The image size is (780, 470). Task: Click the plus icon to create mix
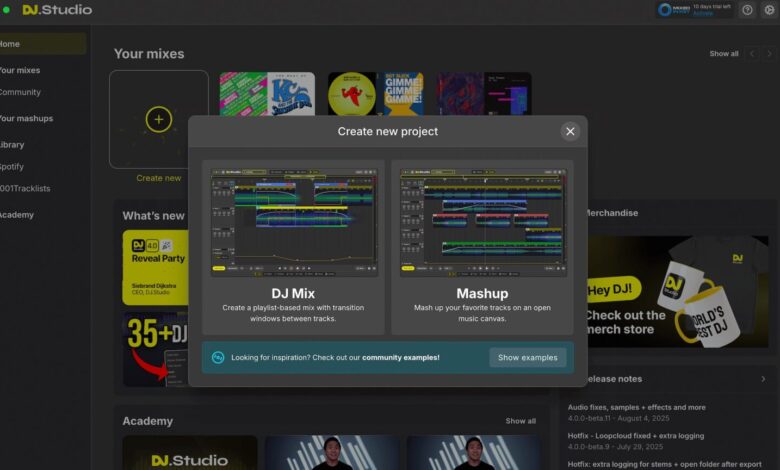[159, 119]
